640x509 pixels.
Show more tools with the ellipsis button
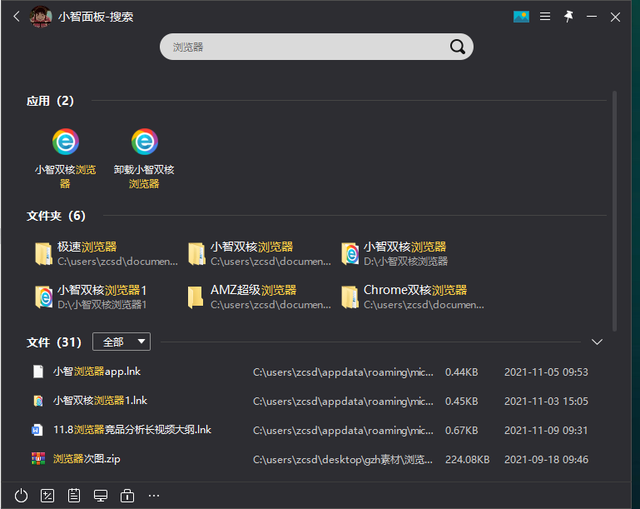click(x=154, y=495)
